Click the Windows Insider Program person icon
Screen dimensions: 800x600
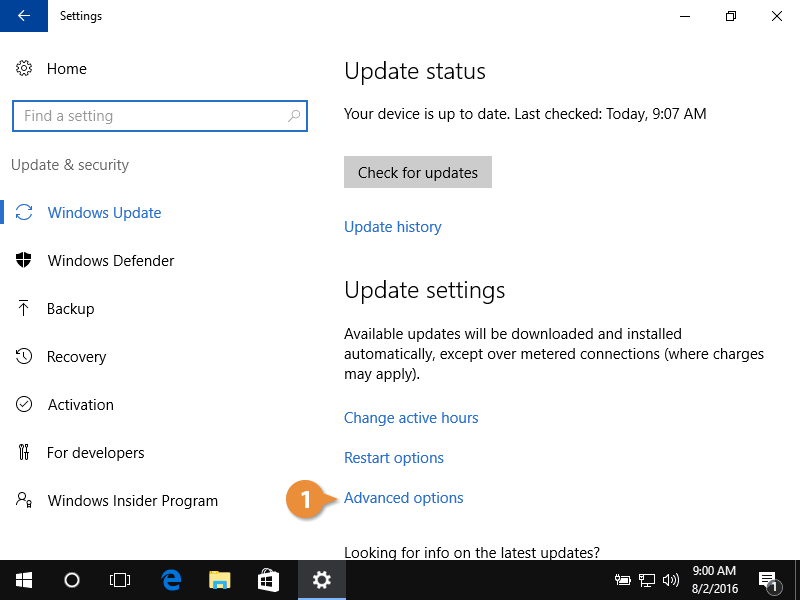[x=24, y=501]
